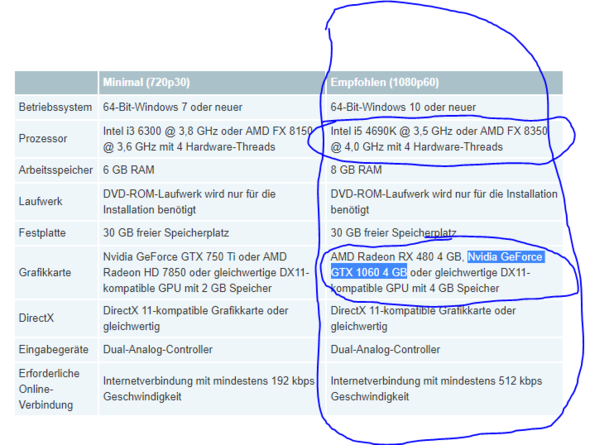
Task: Select the 'Betriebssystem' row label
Action: 55,107
